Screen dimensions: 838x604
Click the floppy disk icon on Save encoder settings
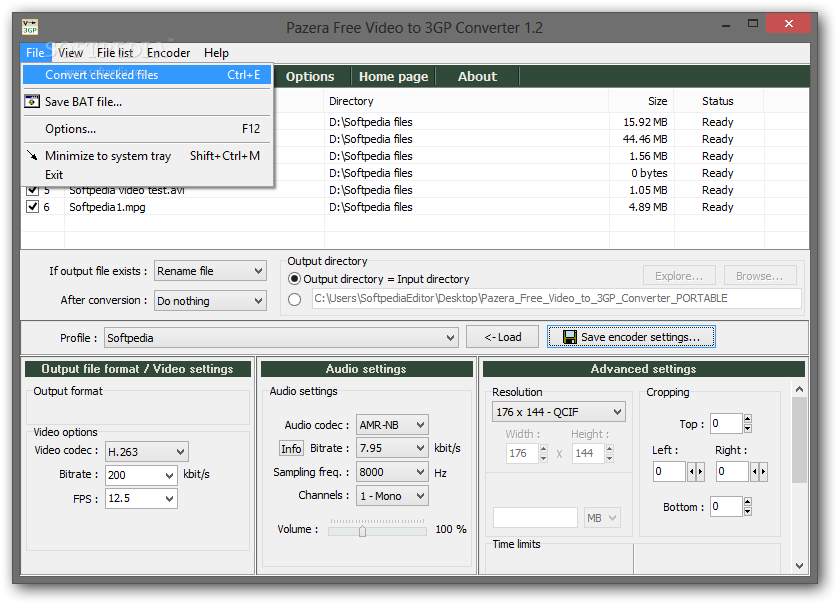(570, 337)
